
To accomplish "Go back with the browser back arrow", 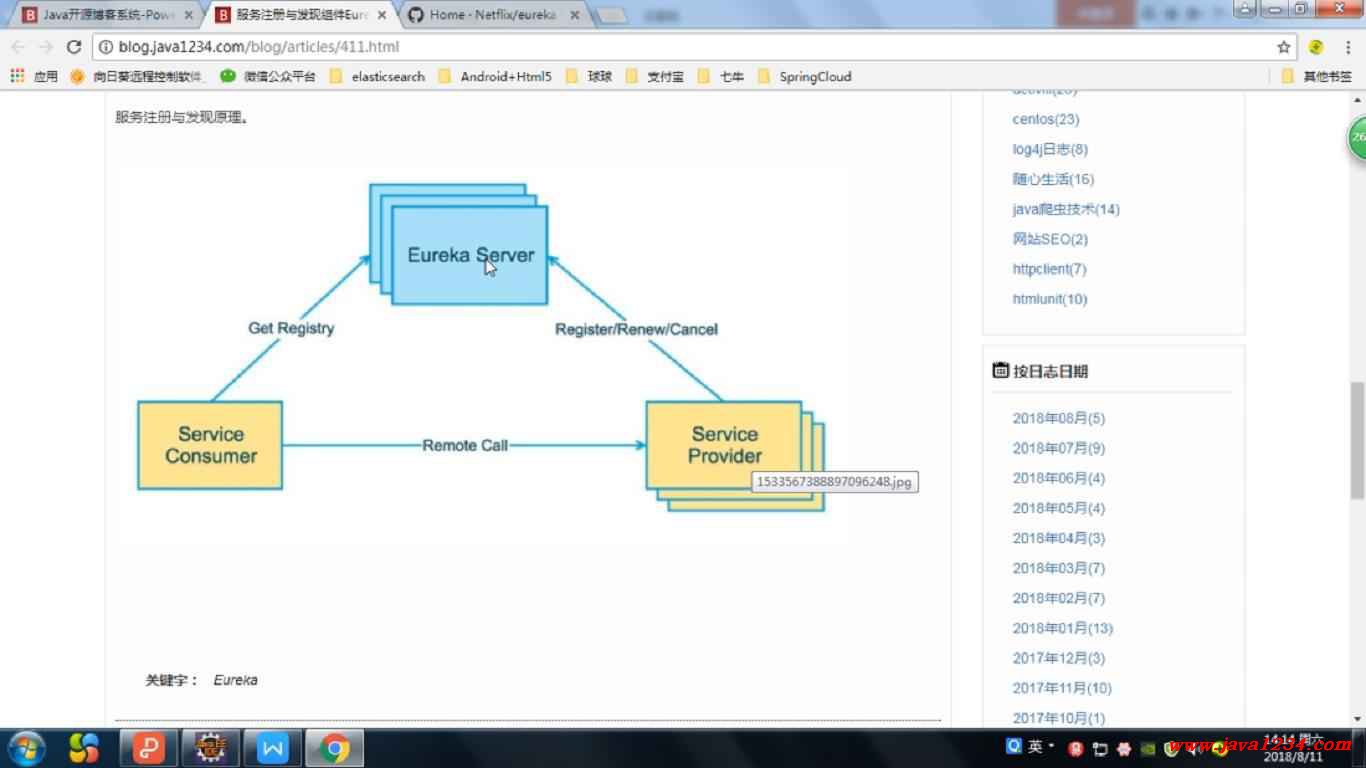I will pos(18,47).
